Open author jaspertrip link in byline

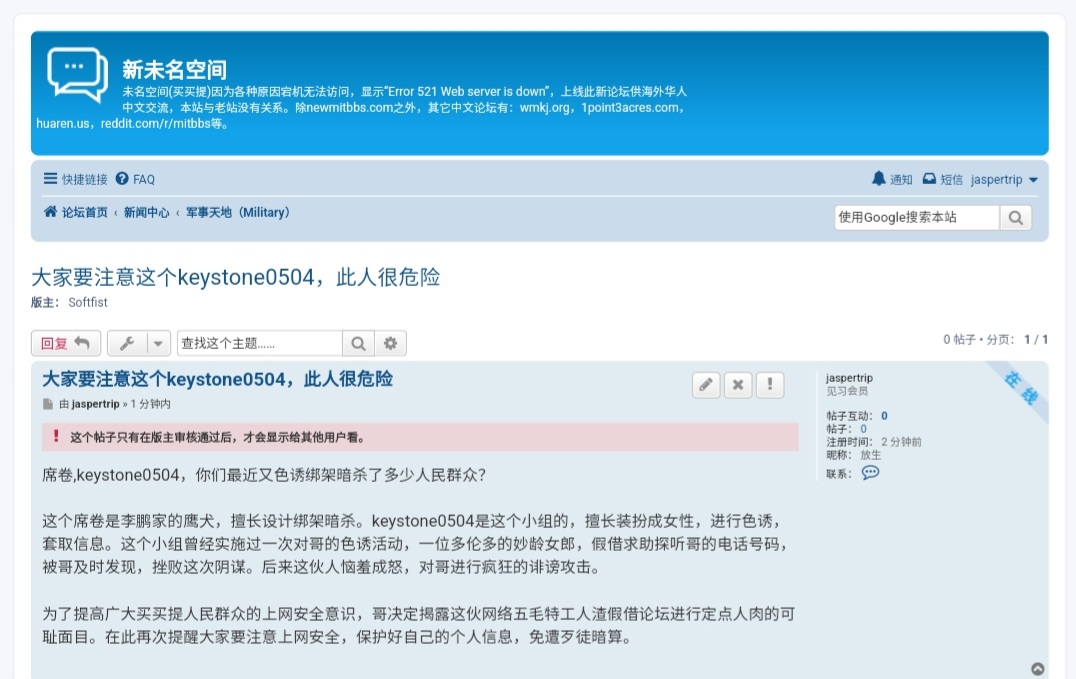(95, 404)
